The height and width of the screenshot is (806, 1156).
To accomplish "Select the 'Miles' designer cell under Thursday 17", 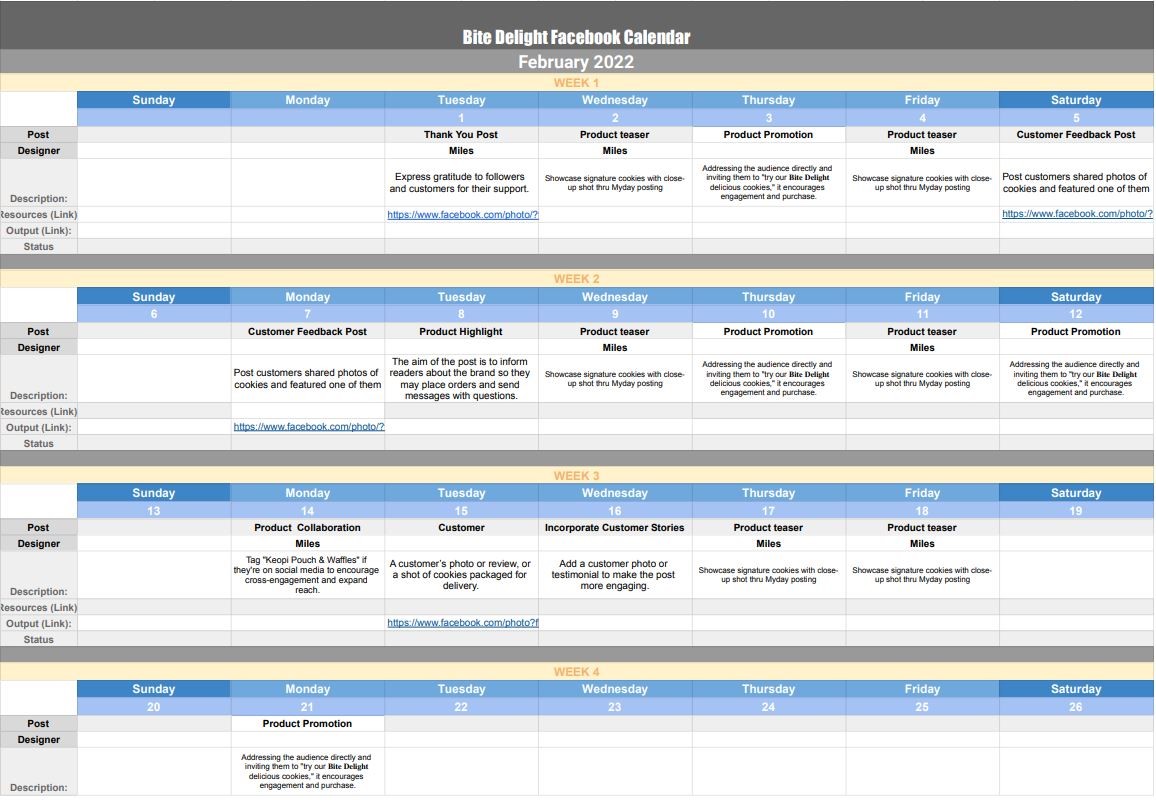I will point(768,543).
